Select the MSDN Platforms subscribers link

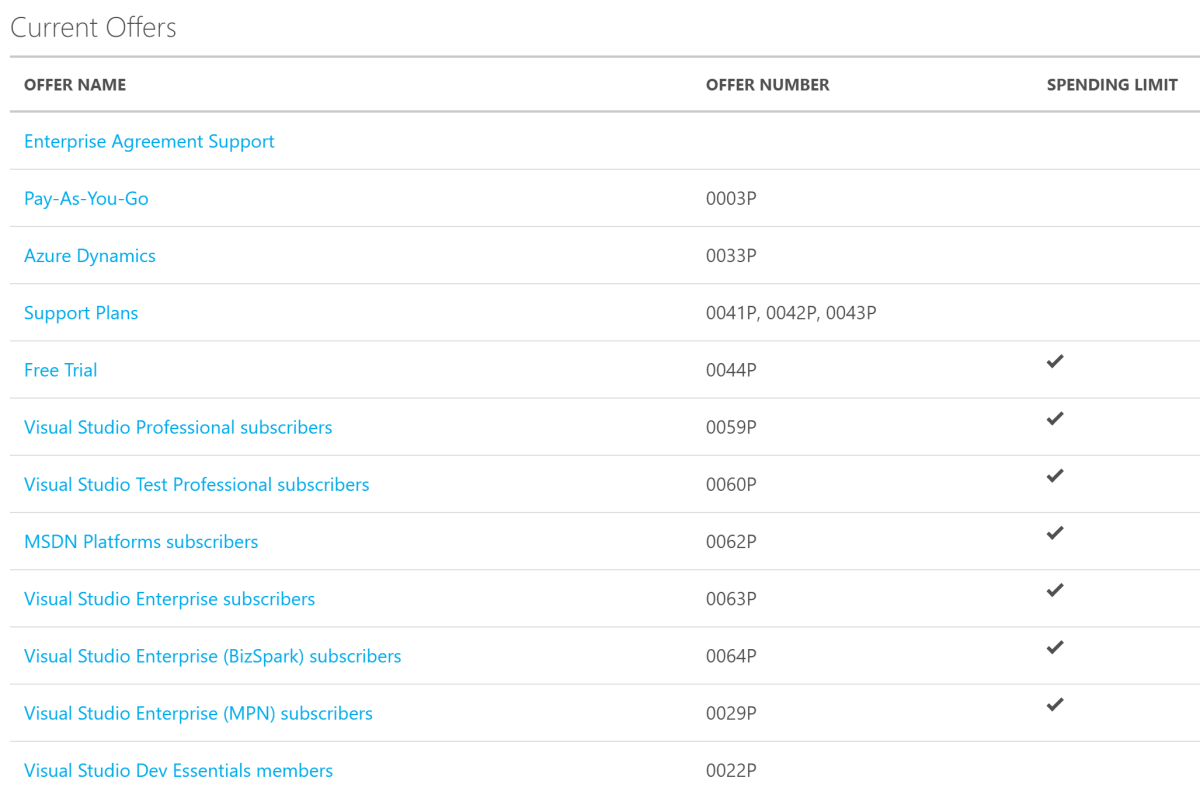(141, 541)
